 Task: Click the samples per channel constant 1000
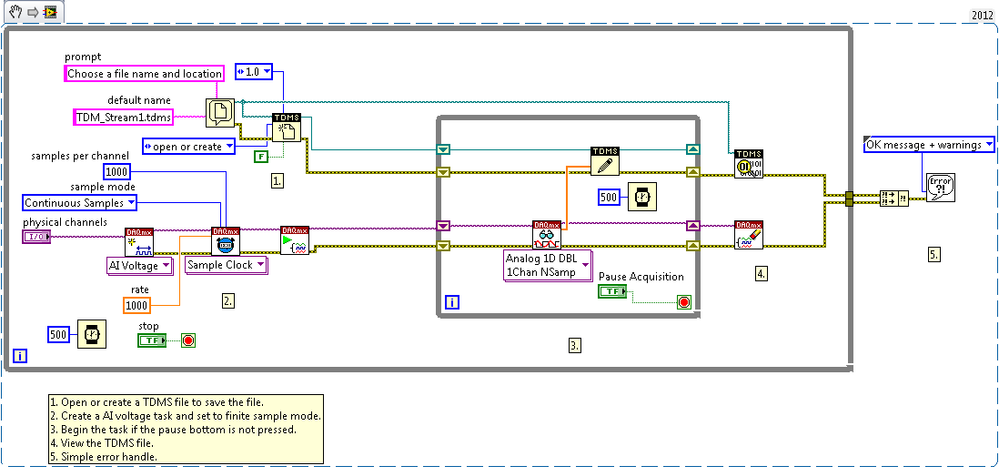[118, 171]
